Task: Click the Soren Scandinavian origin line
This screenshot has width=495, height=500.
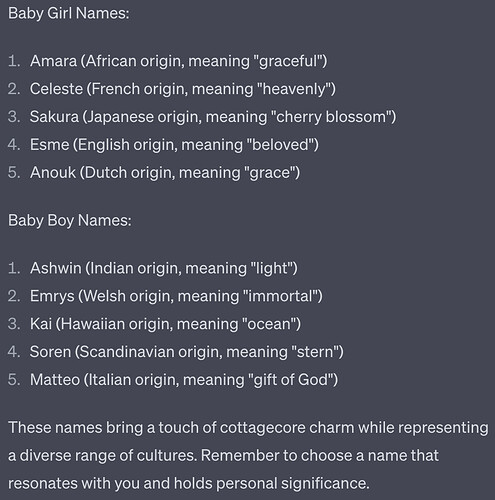Action: tap(187, 352)
